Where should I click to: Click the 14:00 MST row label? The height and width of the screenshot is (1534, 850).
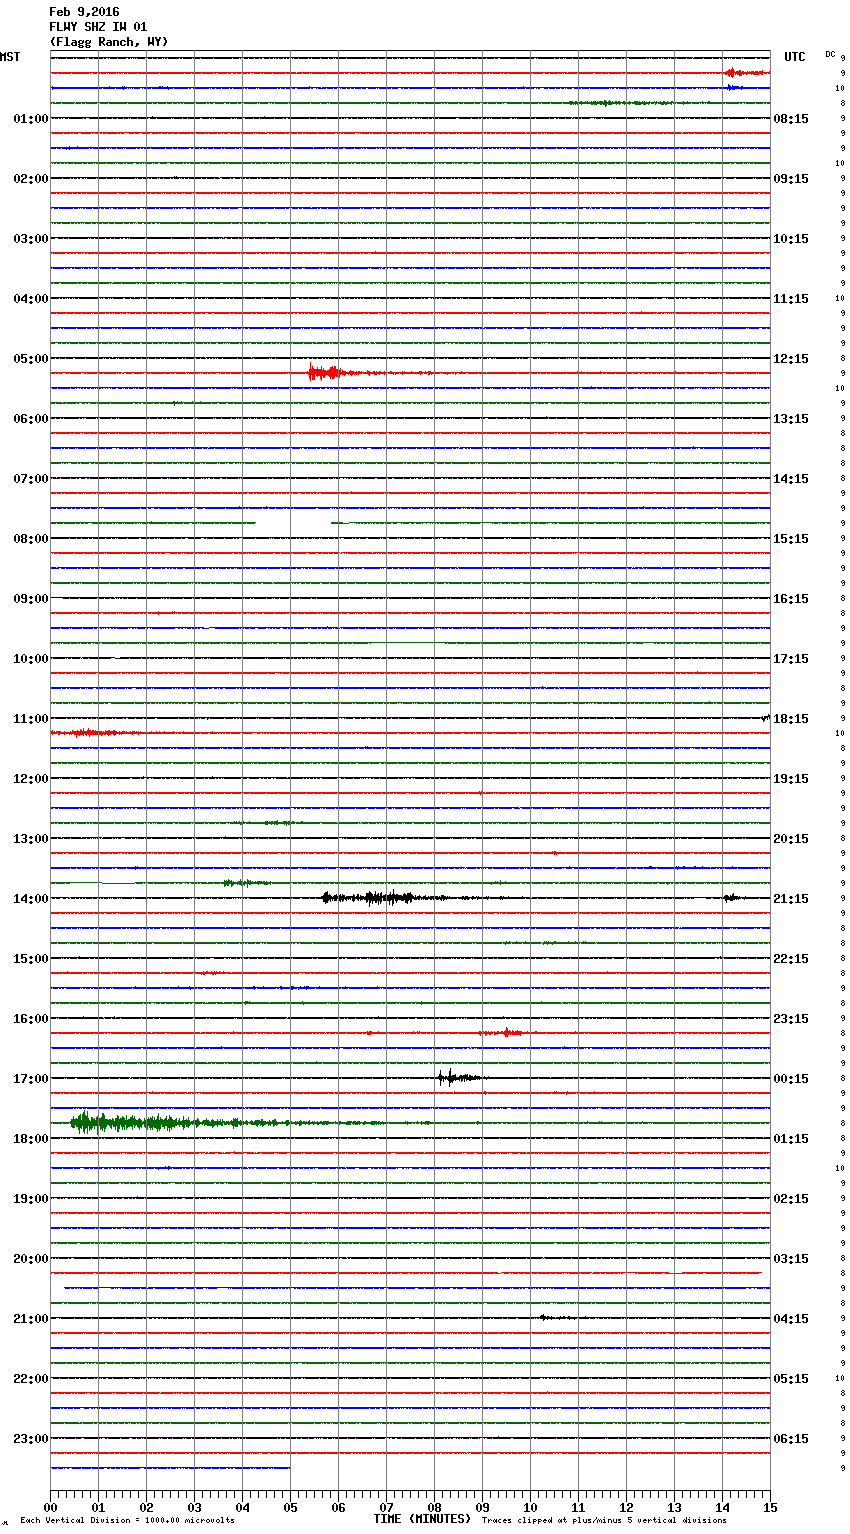click(31, 899)
